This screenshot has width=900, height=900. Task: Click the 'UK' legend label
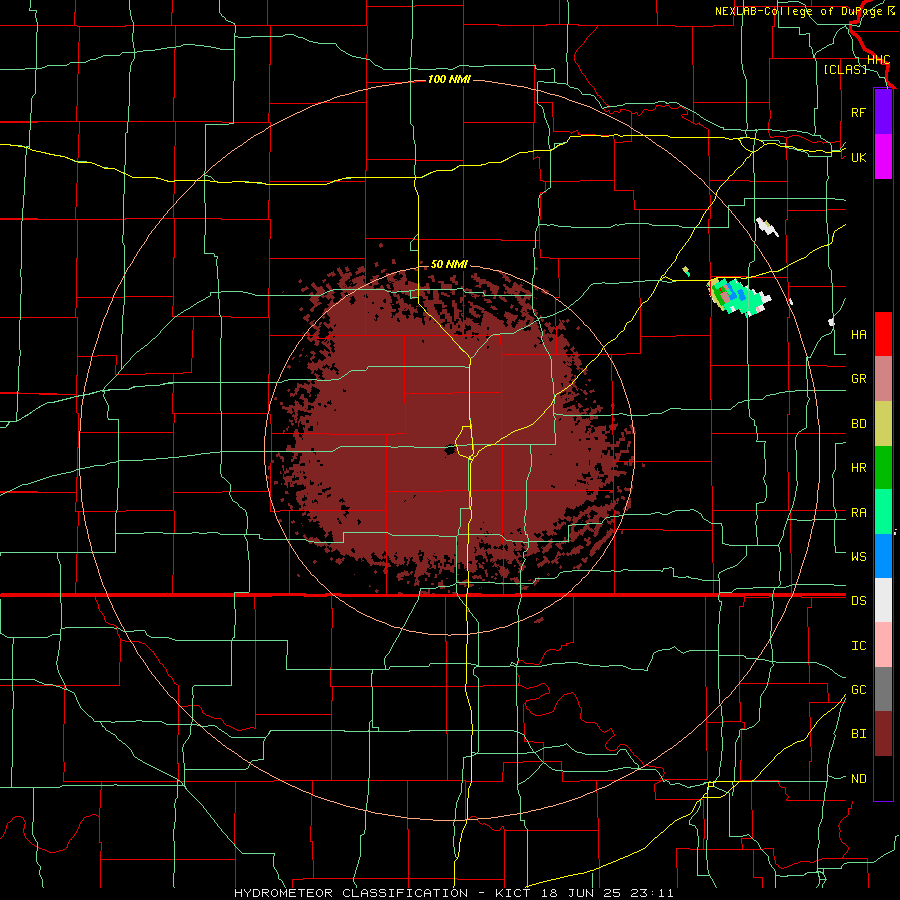coord(858,158)
